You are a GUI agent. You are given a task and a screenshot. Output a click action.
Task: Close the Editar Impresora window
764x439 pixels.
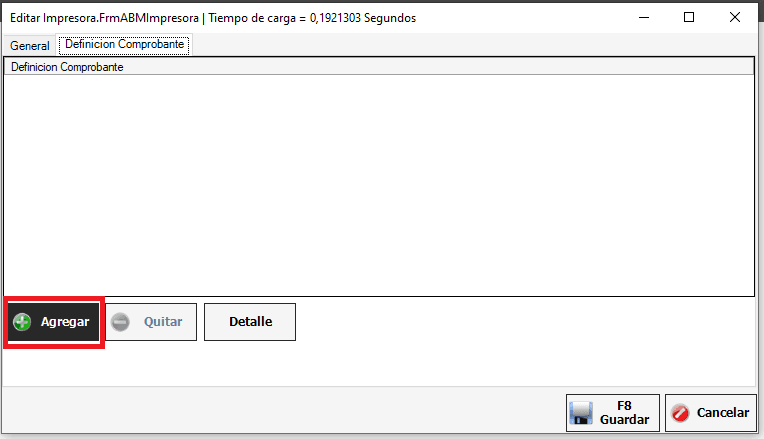[x=735, y=18]
